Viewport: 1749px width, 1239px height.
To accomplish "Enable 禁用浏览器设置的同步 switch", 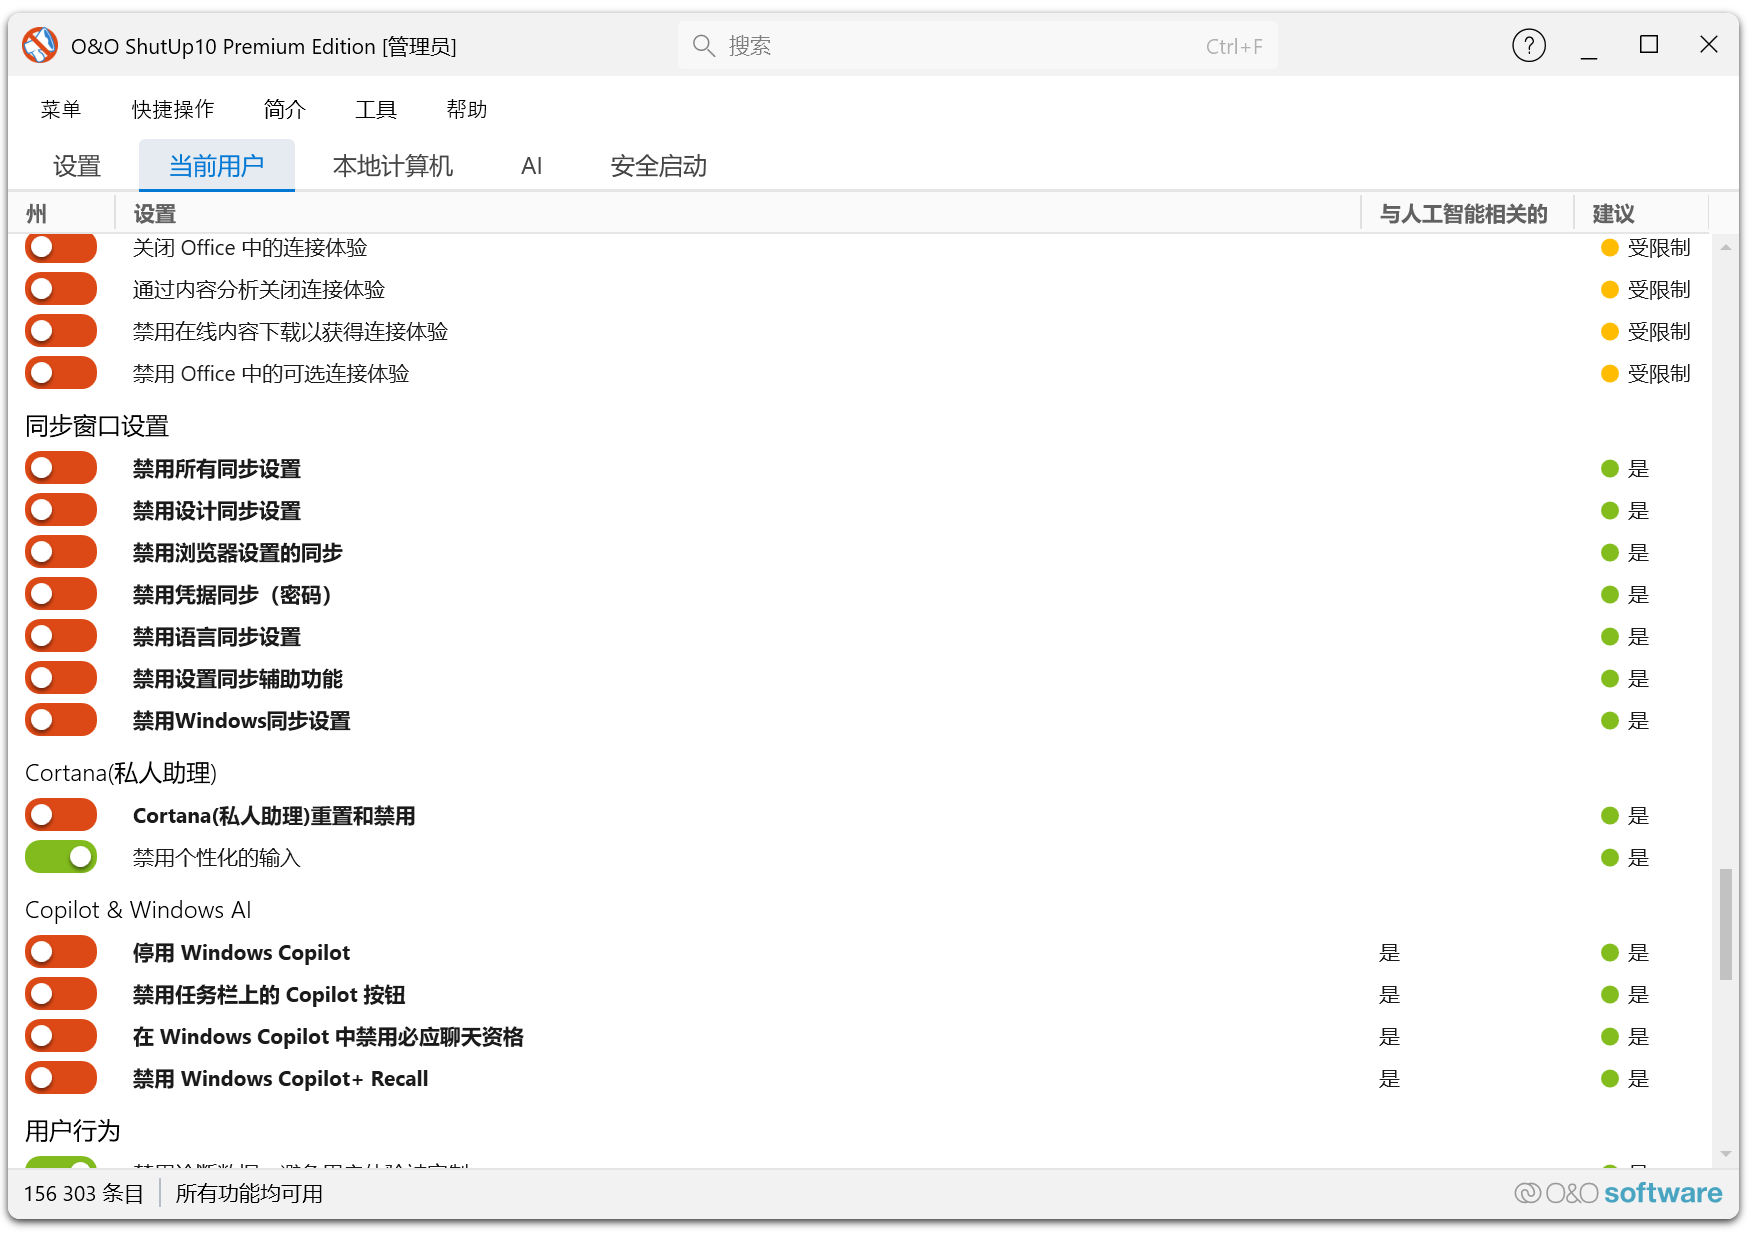I will pyautogui.click(x=61, y=552).
